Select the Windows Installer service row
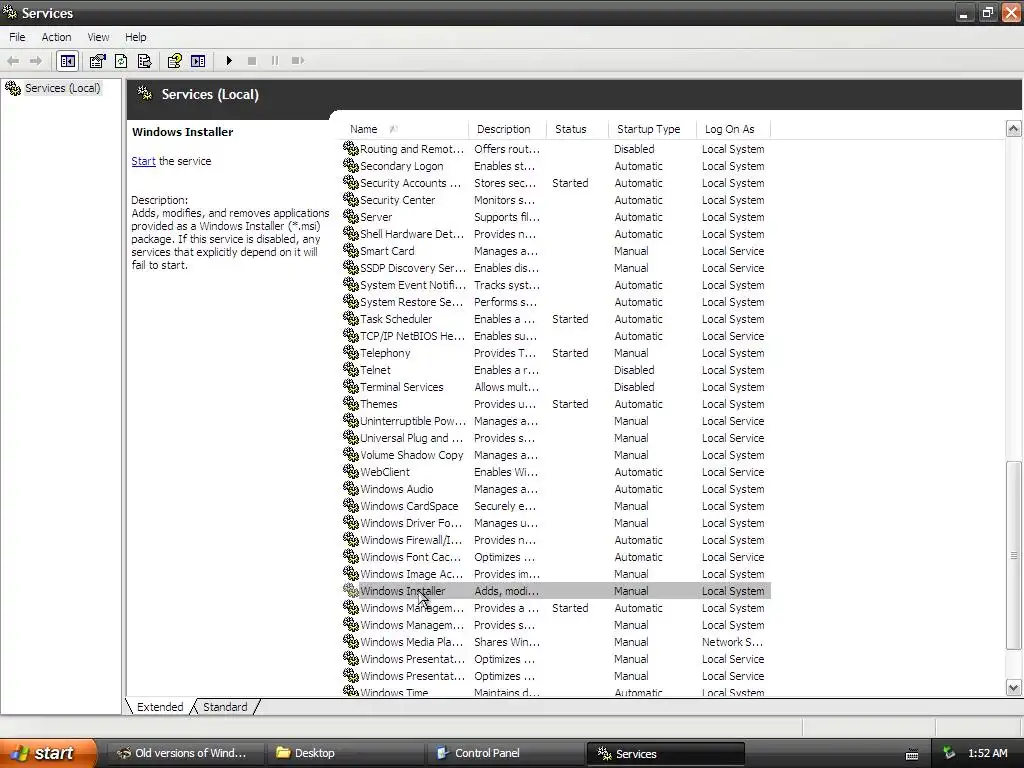Viewport: 1024px width, 768px height. pyautogui.click(x=556, y=591)
